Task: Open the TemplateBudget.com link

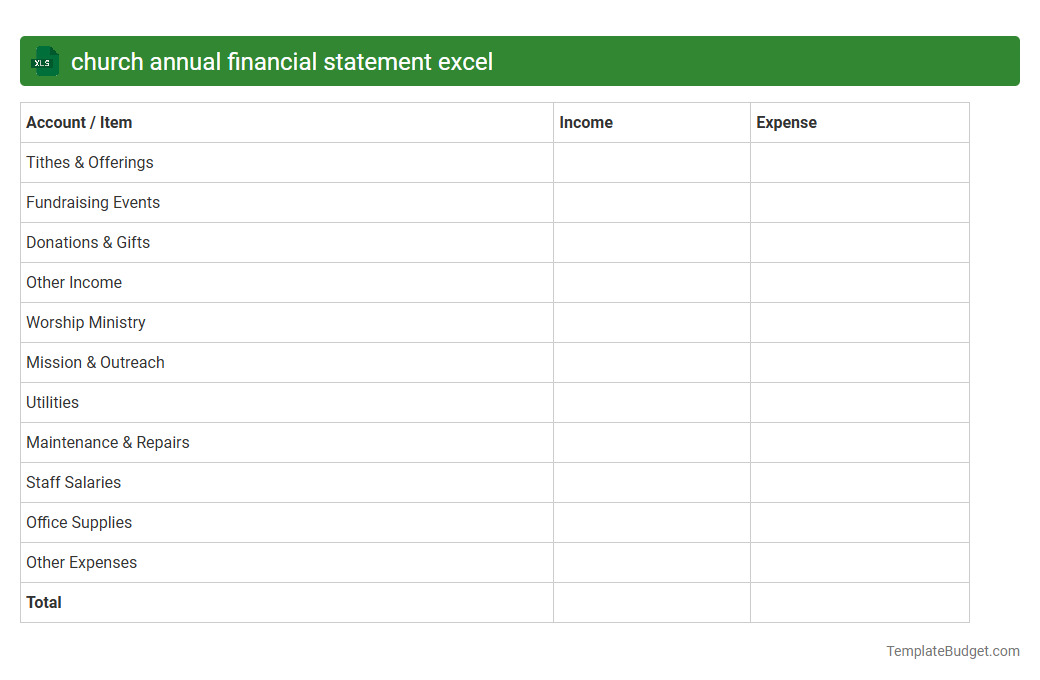Action: coord(952,651)
